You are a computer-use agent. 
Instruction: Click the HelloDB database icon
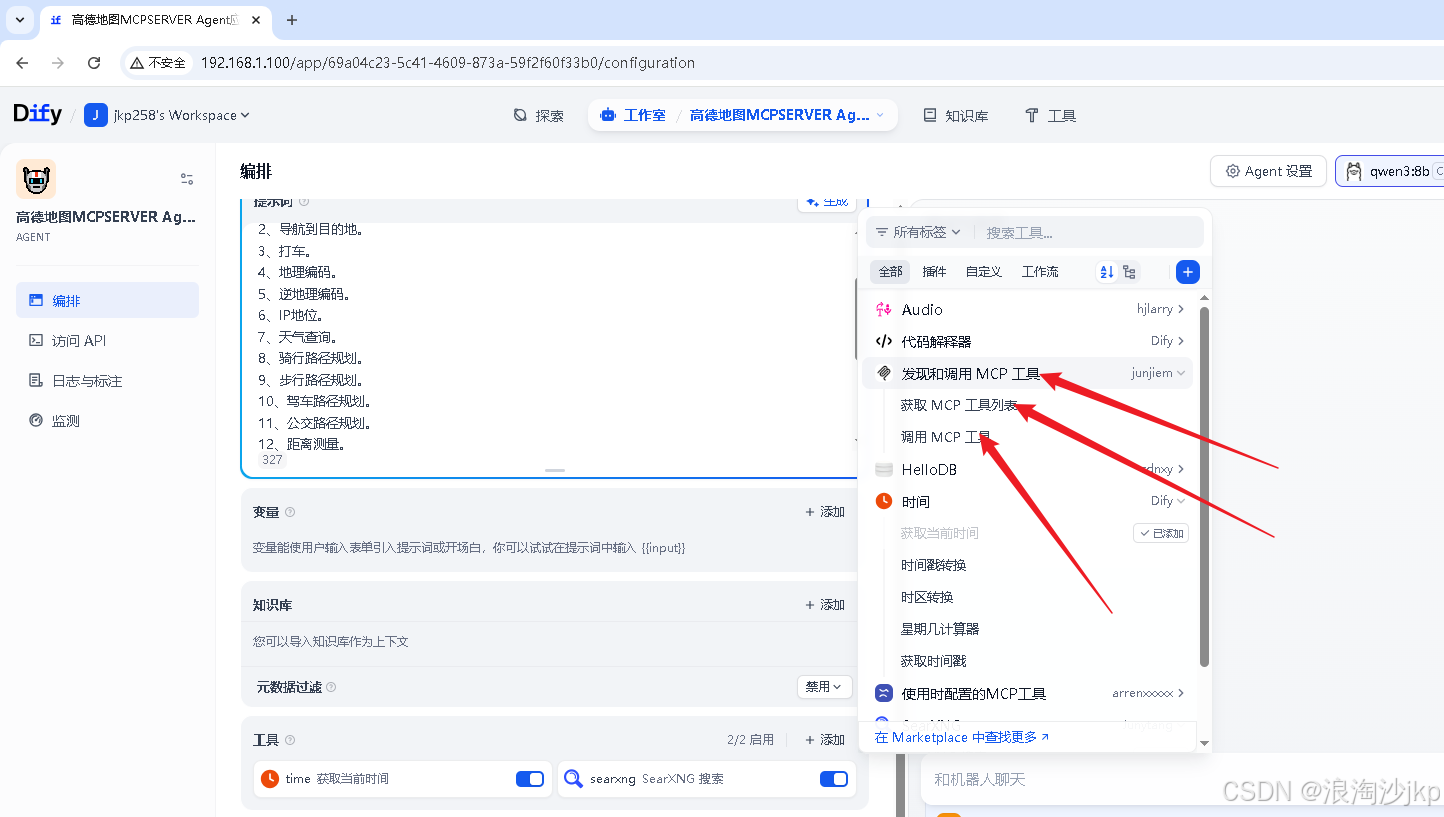[883, 469]
